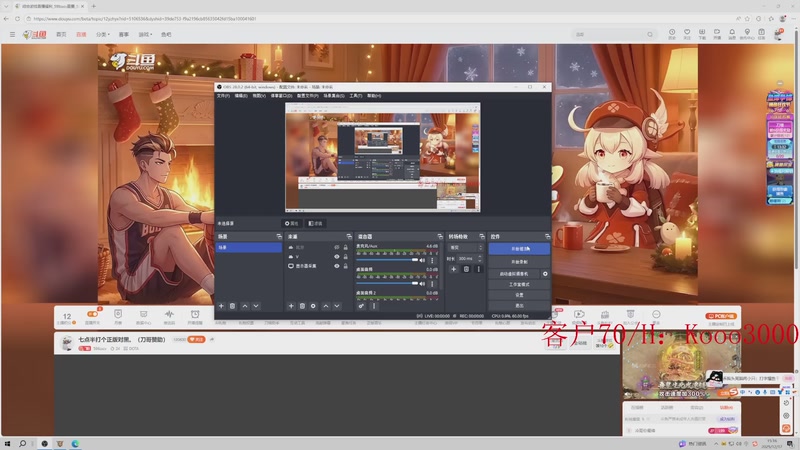Click 开始录制 start recording button
The width and height of the screenshot is (800, 450).
pos(519,262)
